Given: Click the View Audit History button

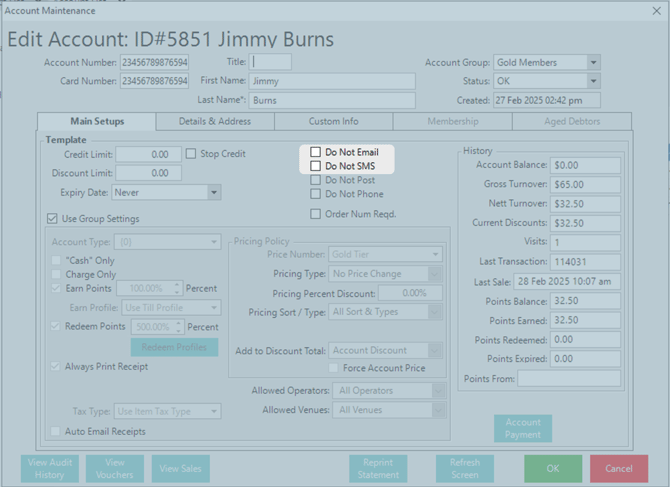Looking at the screenshot, I should 49,468.
